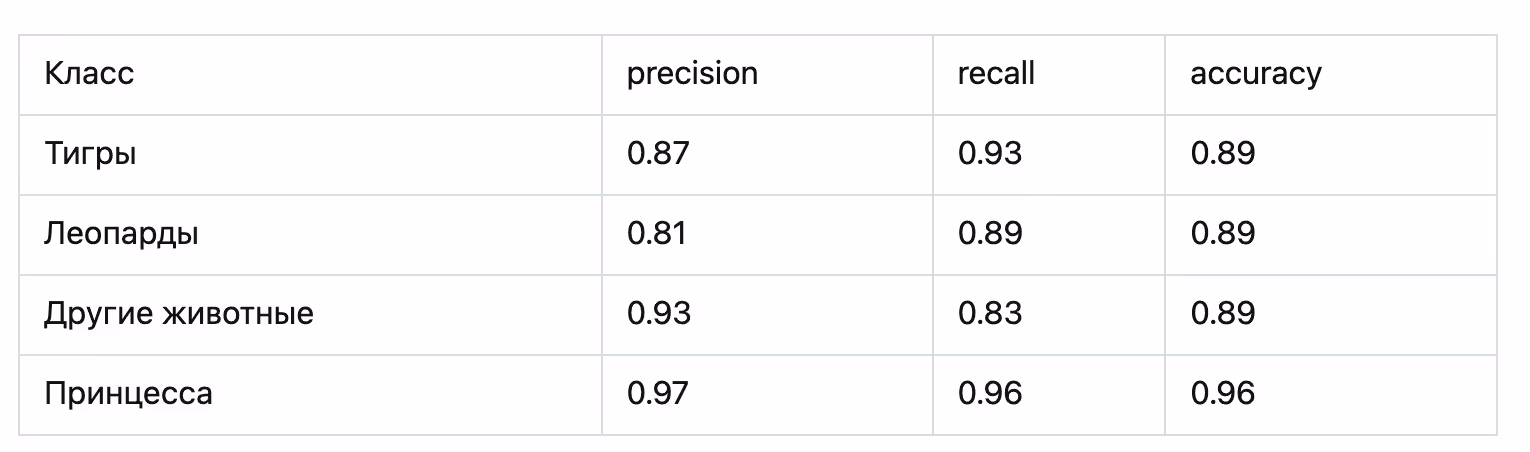Viewport: 1530px width, 452px height.
Task: Select the Принцесса row label
Action: coord(128,394)
